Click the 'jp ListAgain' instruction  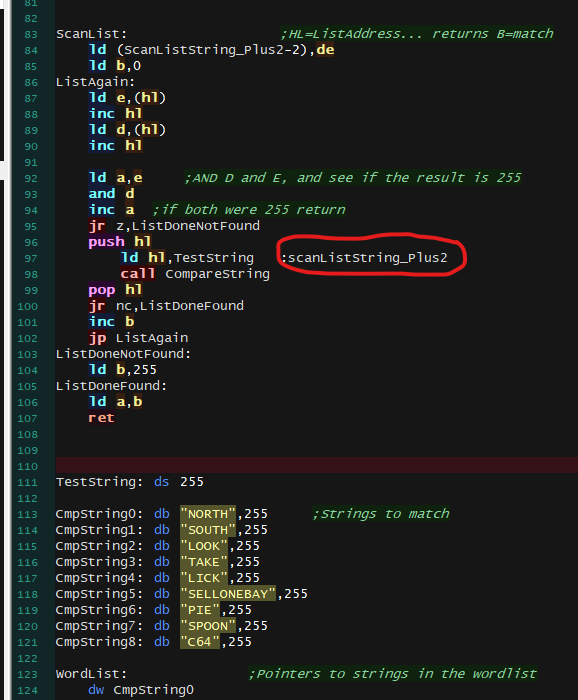[138, 338]
